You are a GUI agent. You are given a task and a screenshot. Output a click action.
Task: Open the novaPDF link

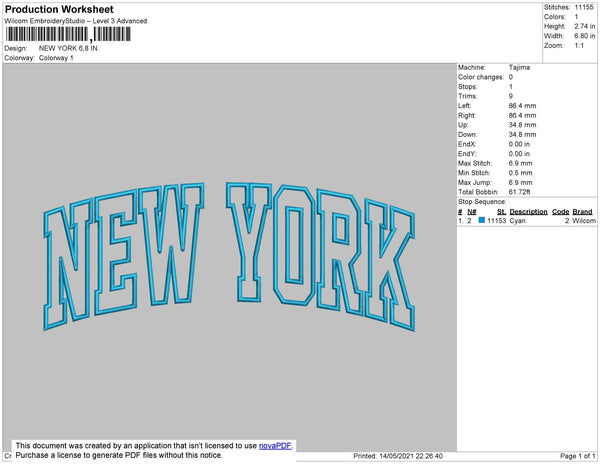click(x=275, y=446)
